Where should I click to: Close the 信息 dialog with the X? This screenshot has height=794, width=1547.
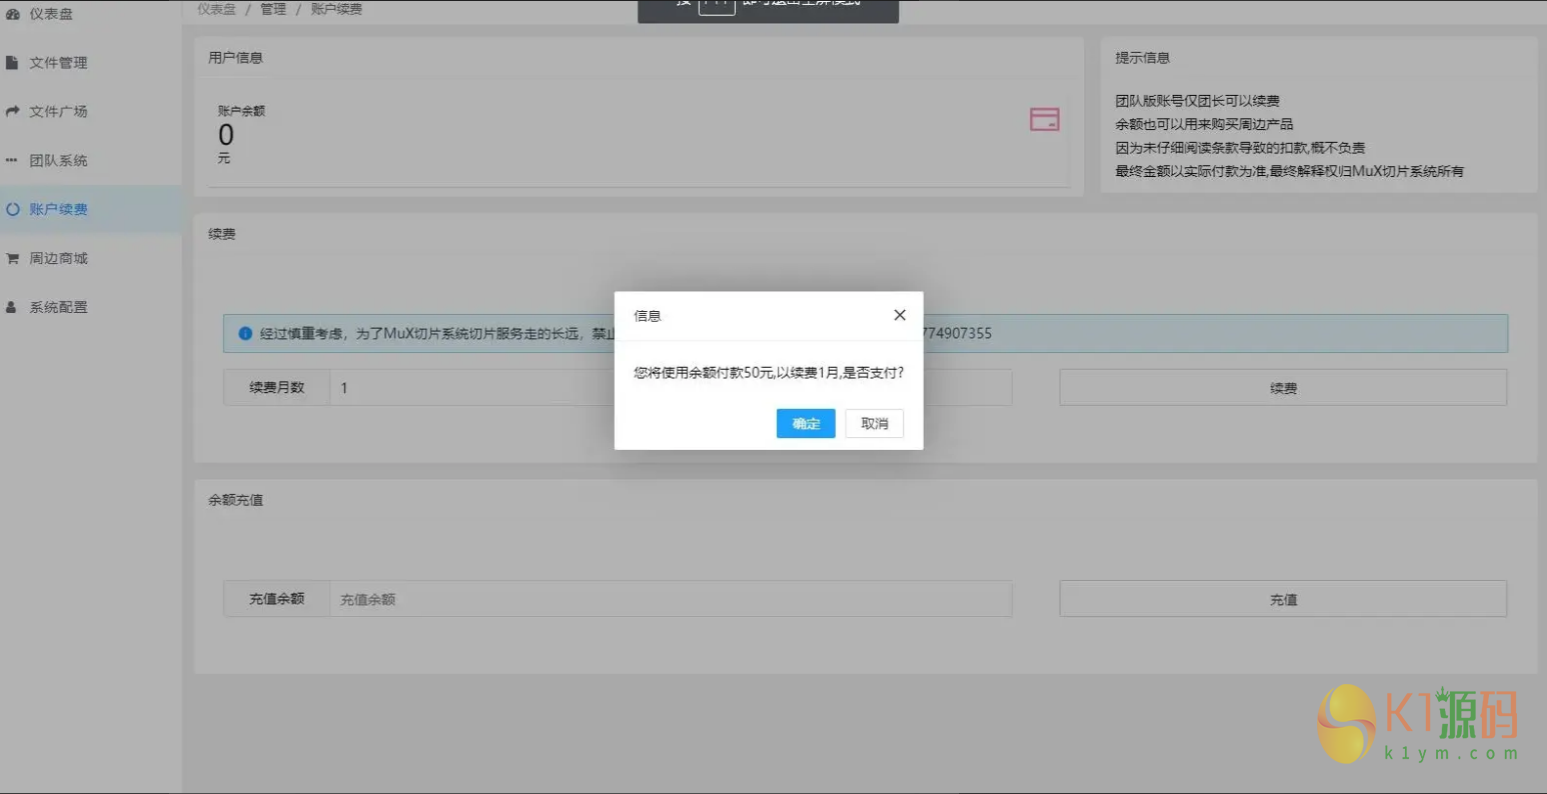coord(899,315)
